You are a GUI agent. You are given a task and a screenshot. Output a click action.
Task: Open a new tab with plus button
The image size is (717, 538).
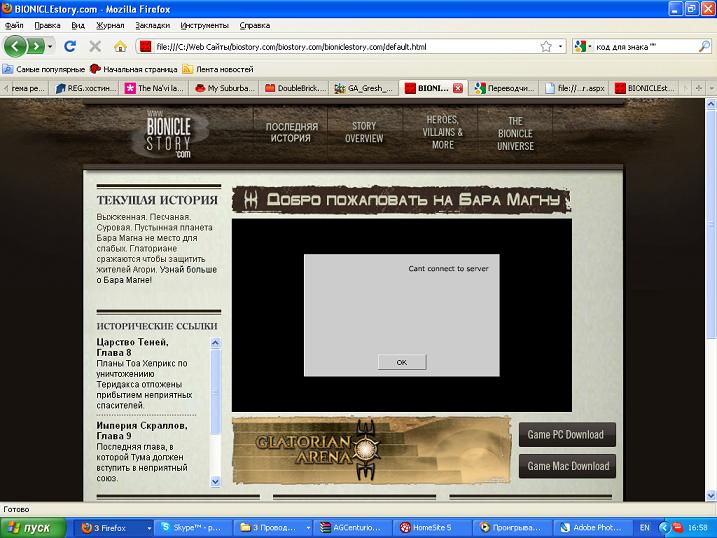click(x=698, y=88)
